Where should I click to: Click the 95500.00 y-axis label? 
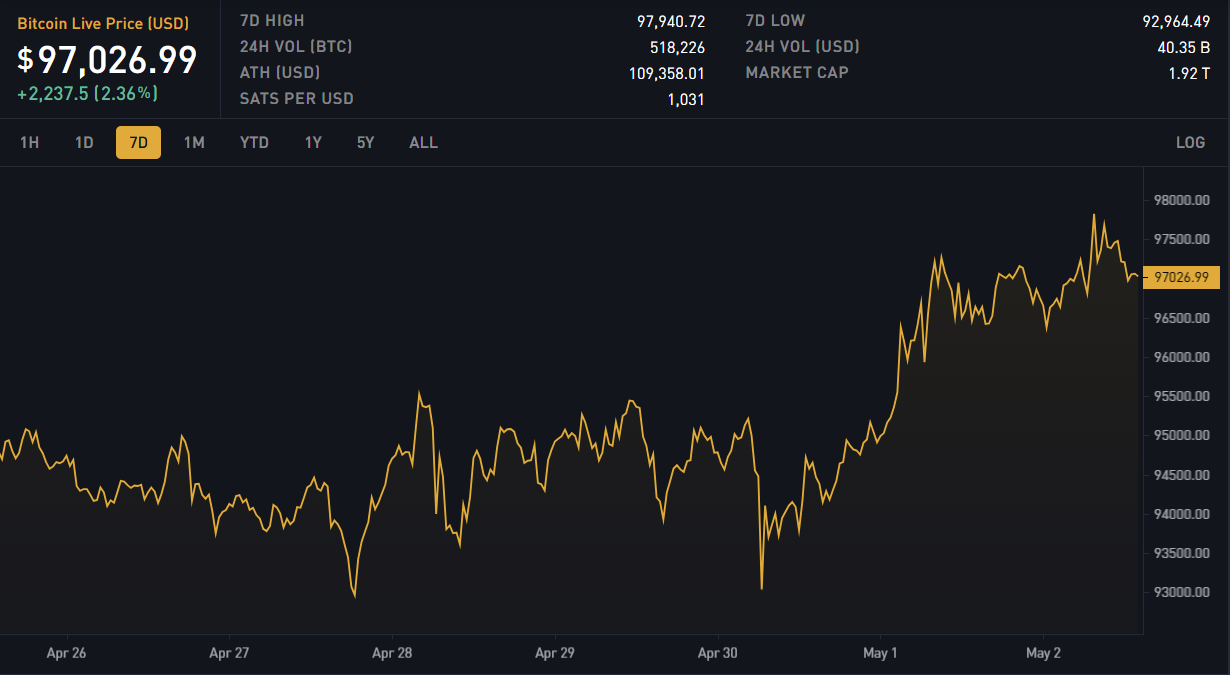[x=1181, y=396]
